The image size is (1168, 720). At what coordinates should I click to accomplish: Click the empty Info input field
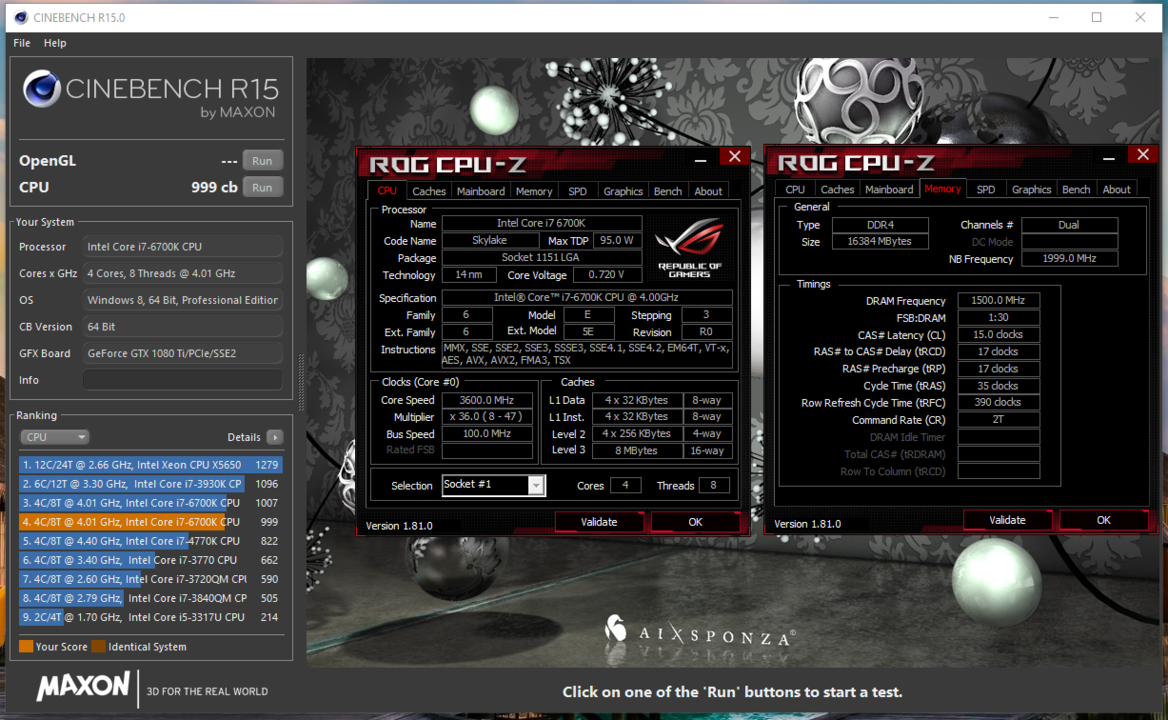pos(182,380)
